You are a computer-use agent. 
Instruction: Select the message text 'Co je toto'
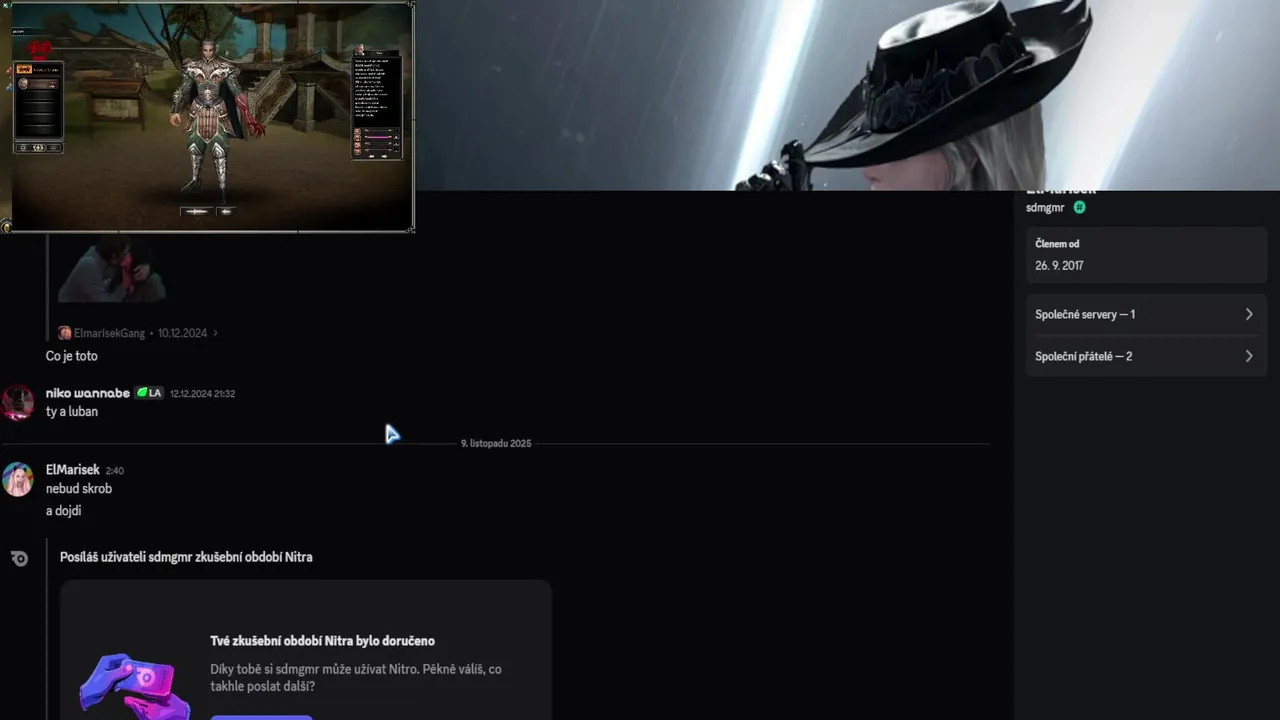[72, 356]
